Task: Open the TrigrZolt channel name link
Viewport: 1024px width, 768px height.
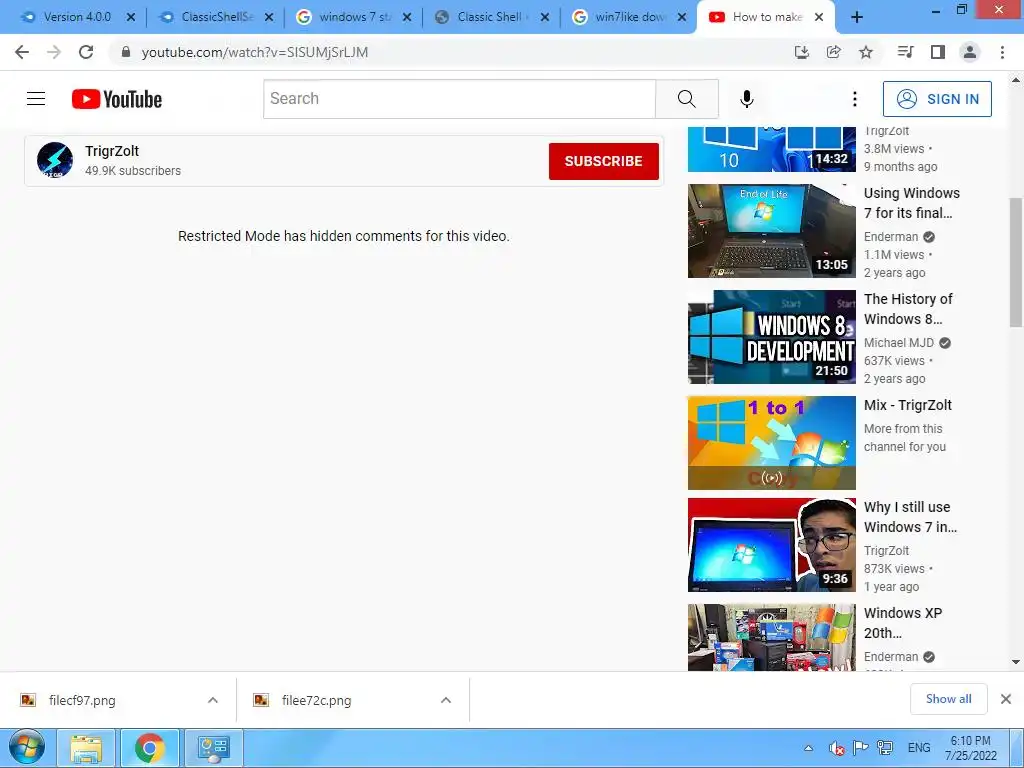Action: point(112,151)
